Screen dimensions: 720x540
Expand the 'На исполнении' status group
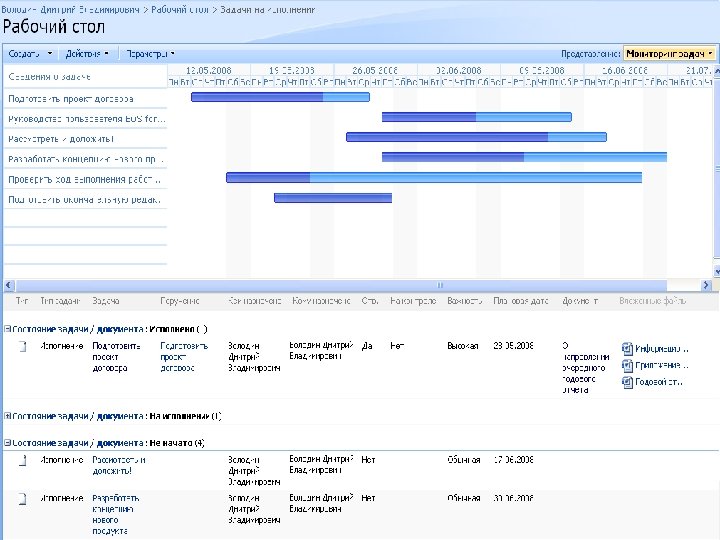tap(8, 415)
